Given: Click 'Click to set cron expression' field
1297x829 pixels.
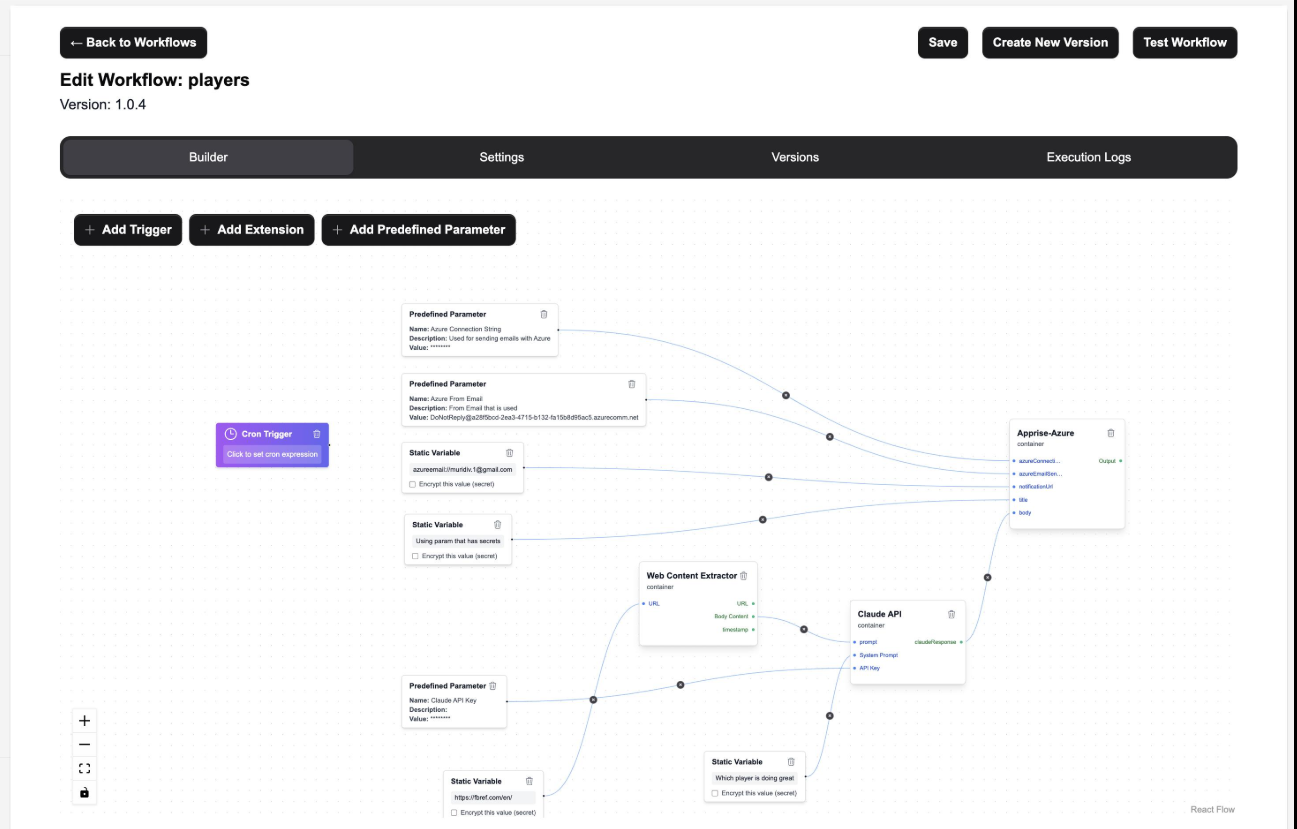Looking at the screenshot, I should point(272,454).
